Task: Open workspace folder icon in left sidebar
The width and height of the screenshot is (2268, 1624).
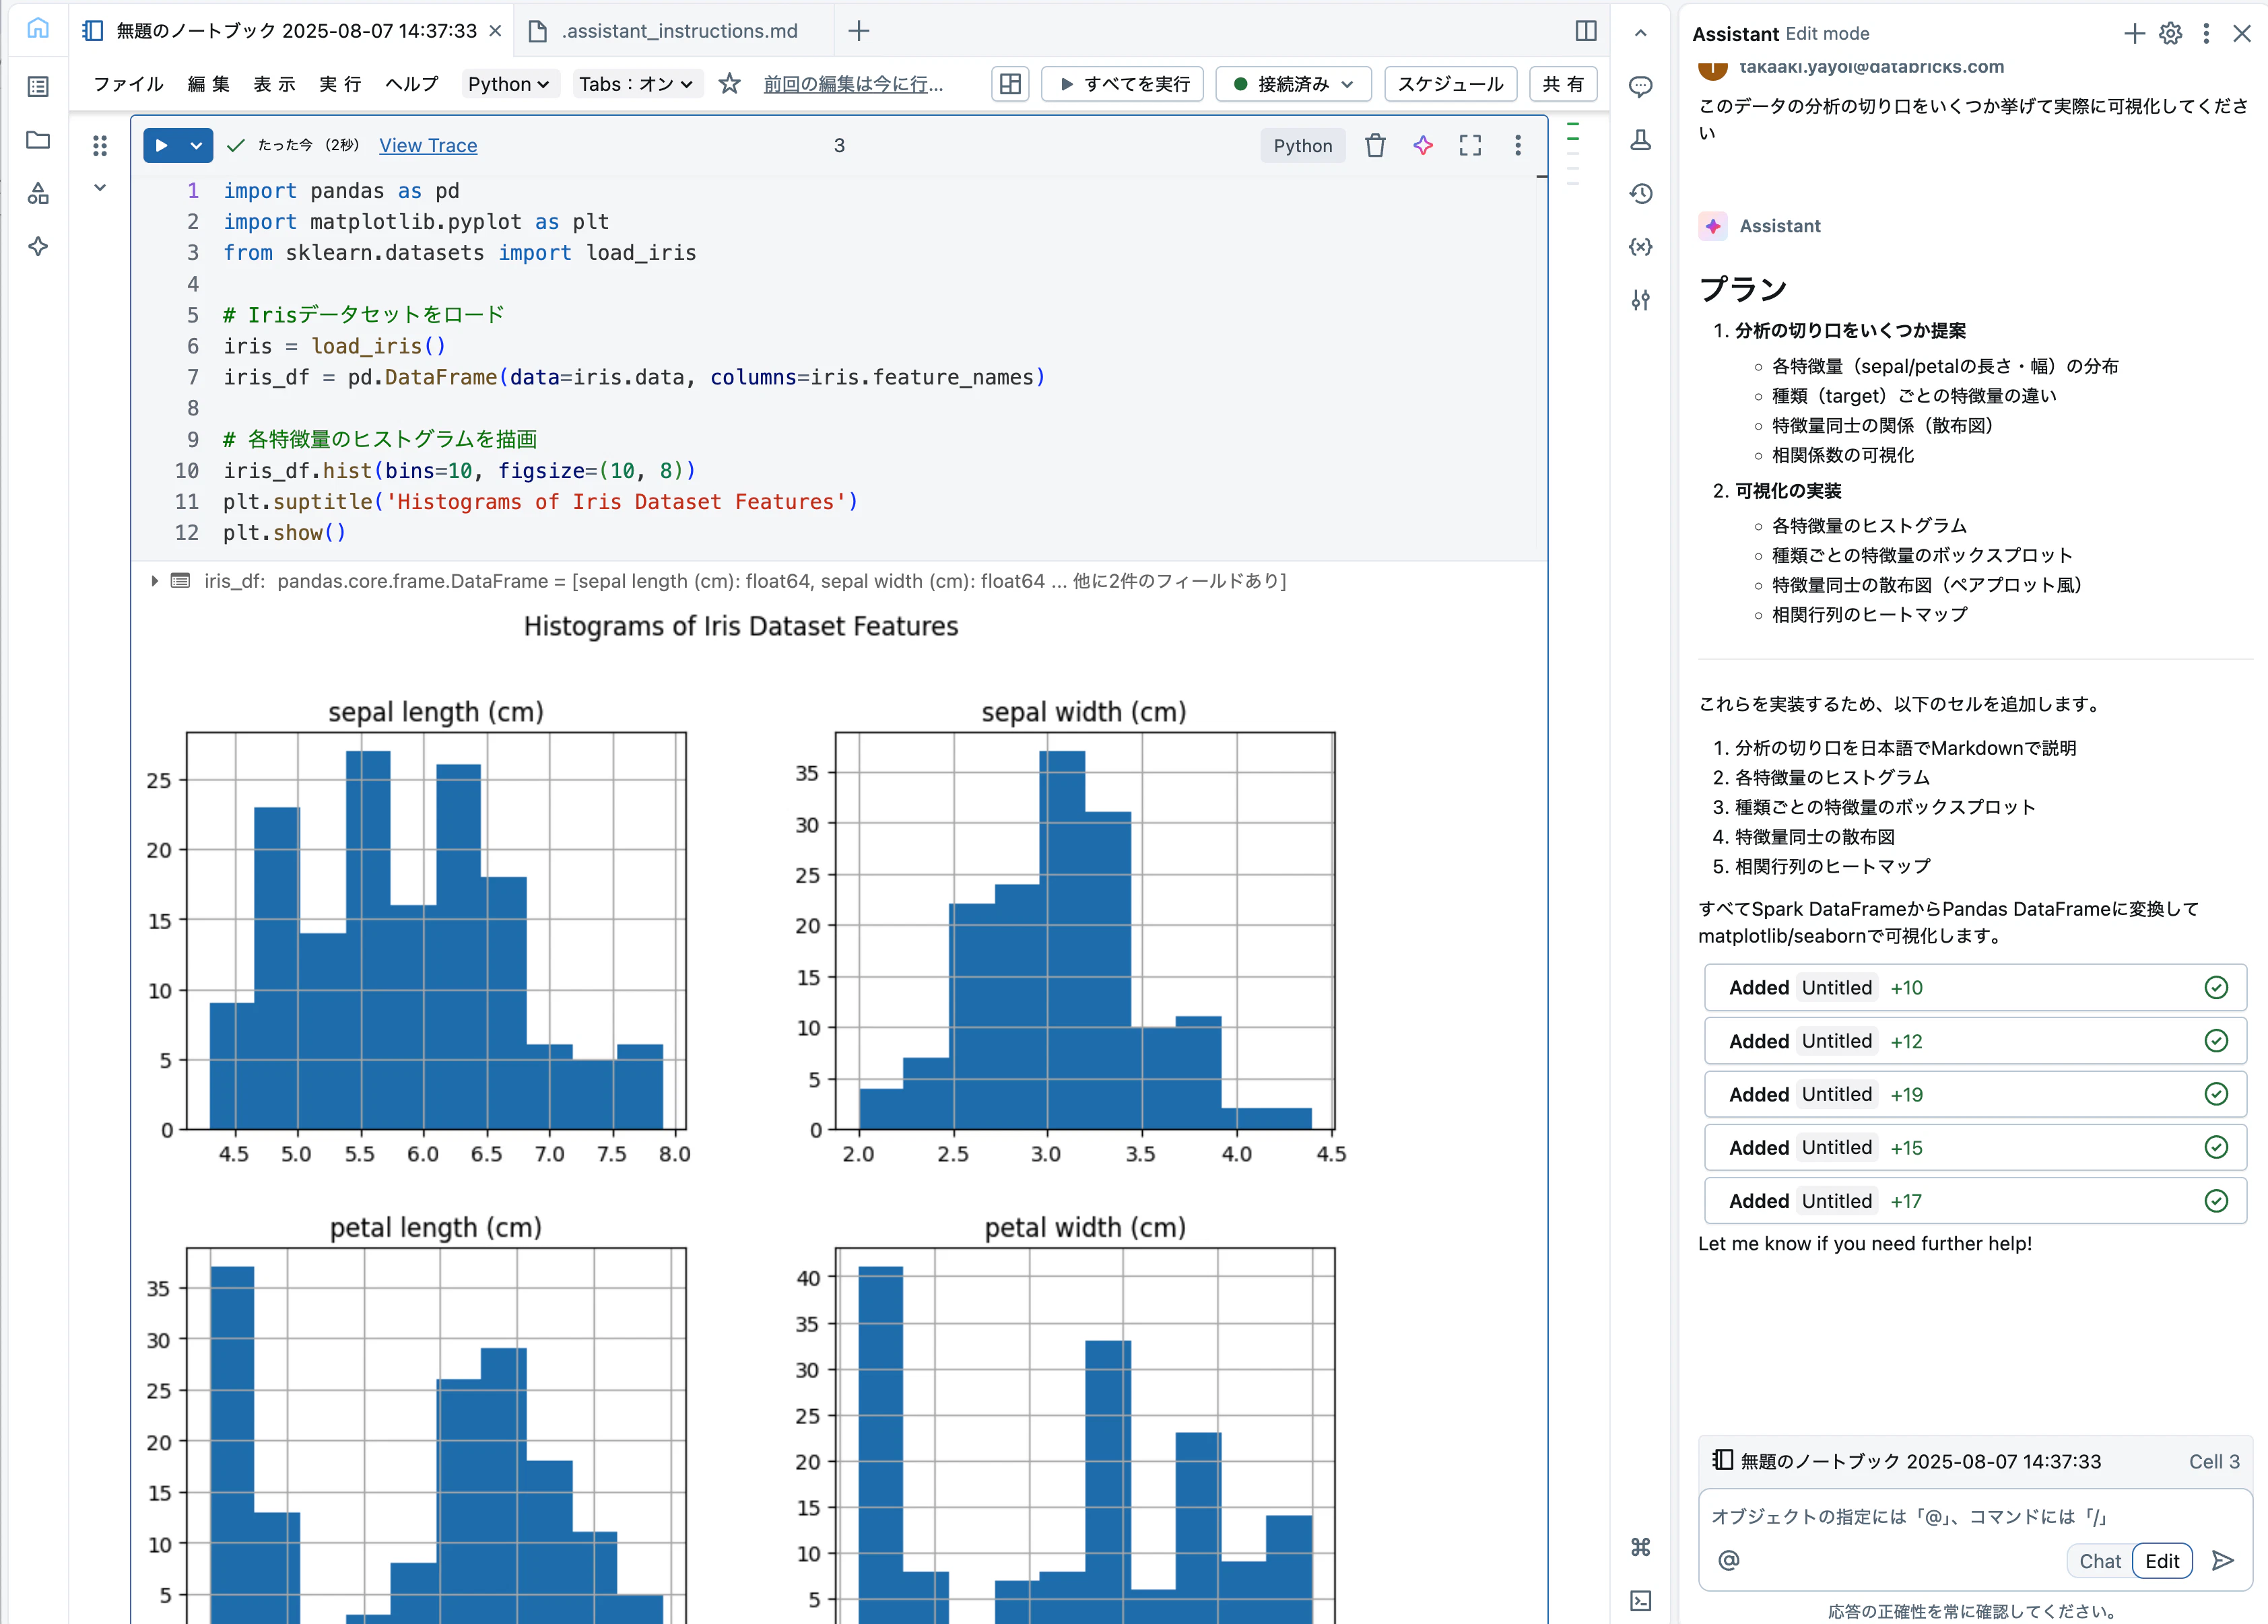Action: pyautogui.click(x=38, y=140)
